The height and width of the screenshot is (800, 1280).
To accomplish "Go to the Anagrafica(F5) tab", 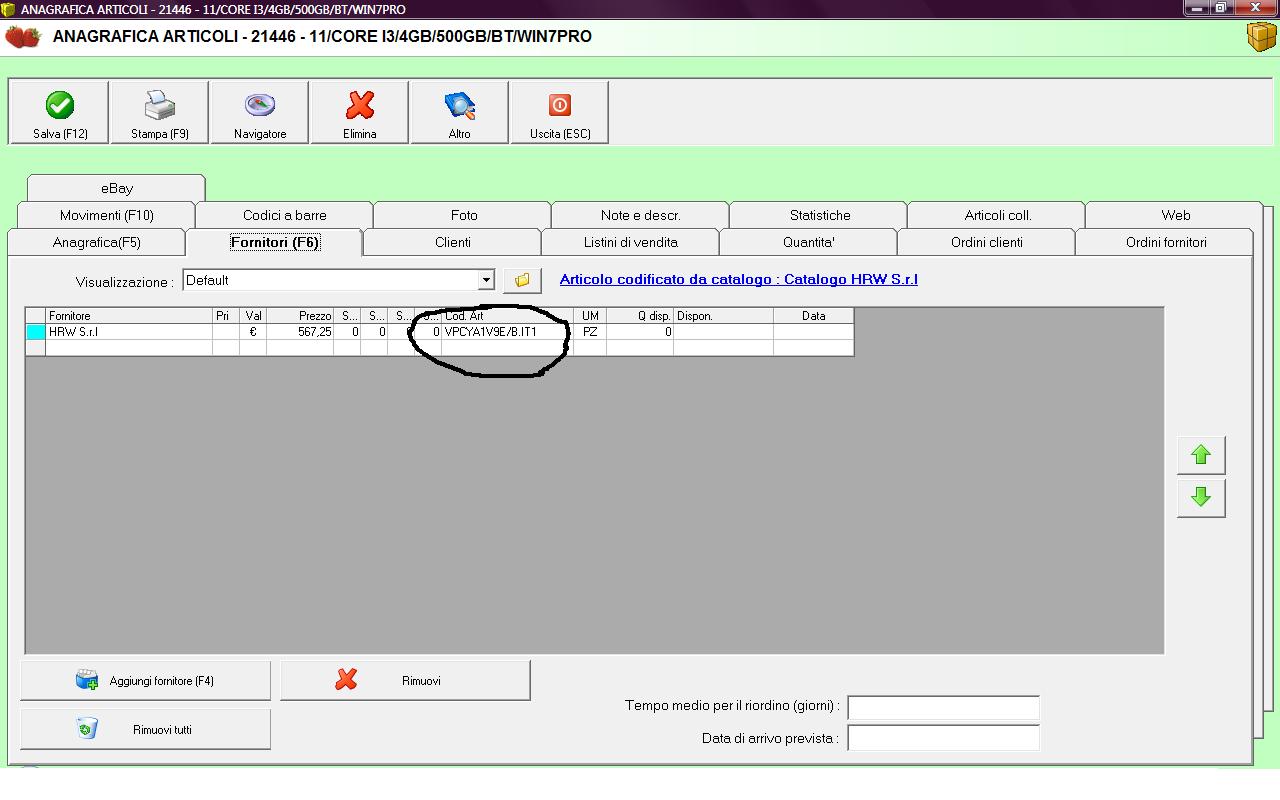I will (97, 242).
